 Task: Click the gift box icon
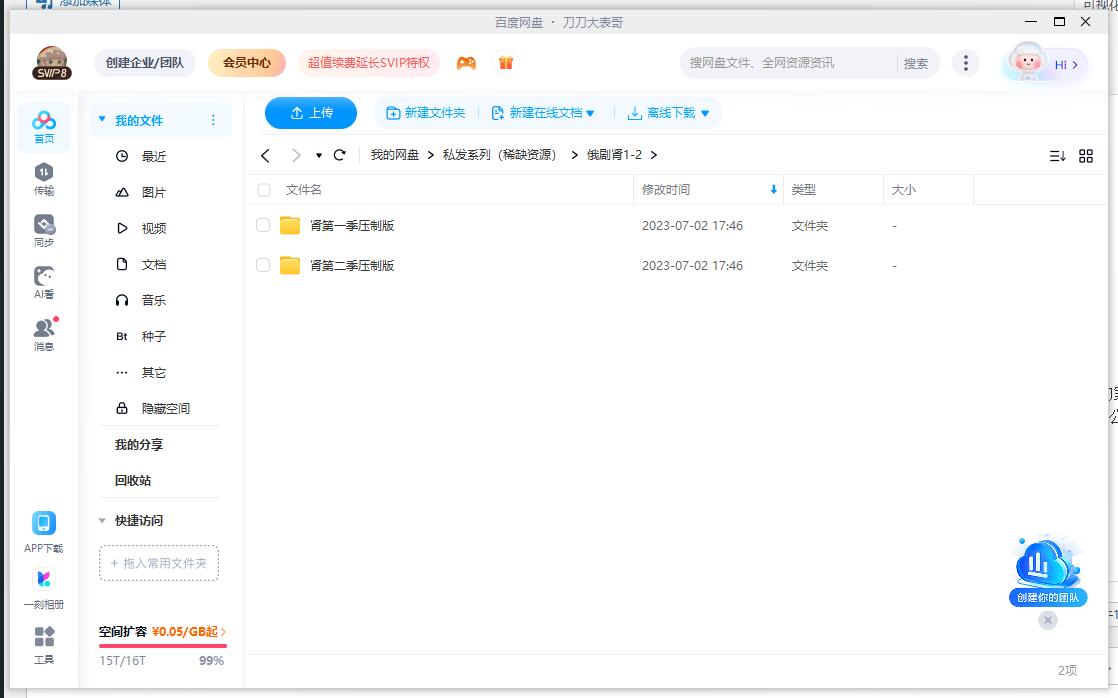pyautogui.click(x=507, y=62)
